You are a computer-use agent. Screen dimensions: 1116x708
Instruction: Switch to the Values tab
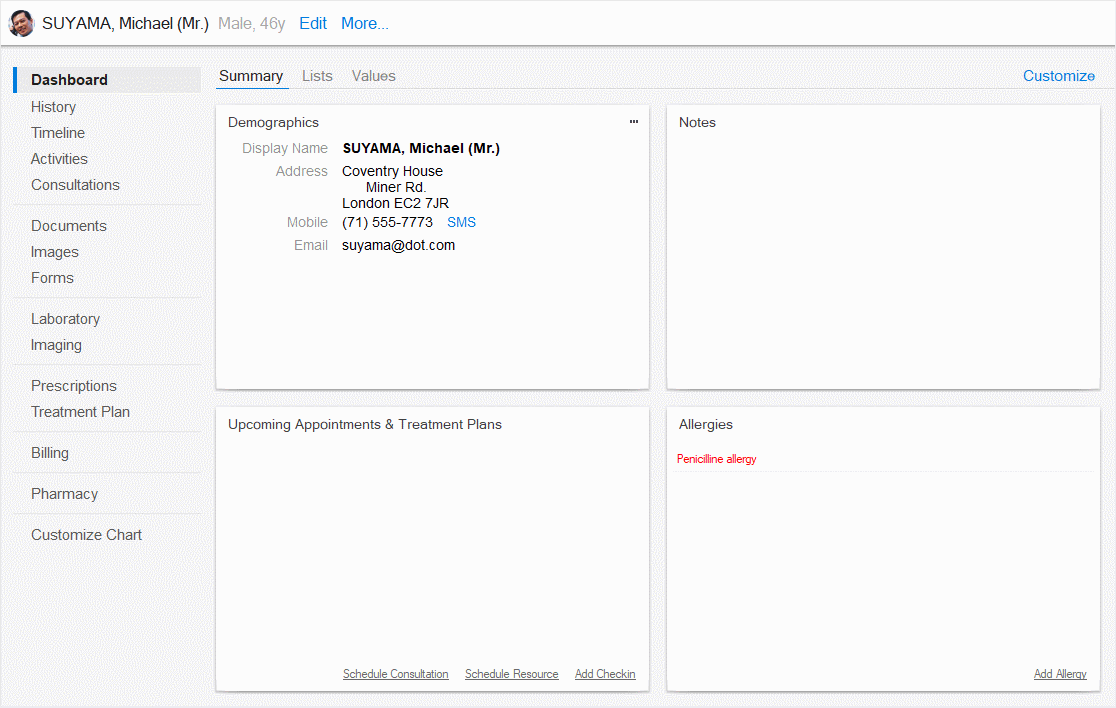(x=373, y=76)
